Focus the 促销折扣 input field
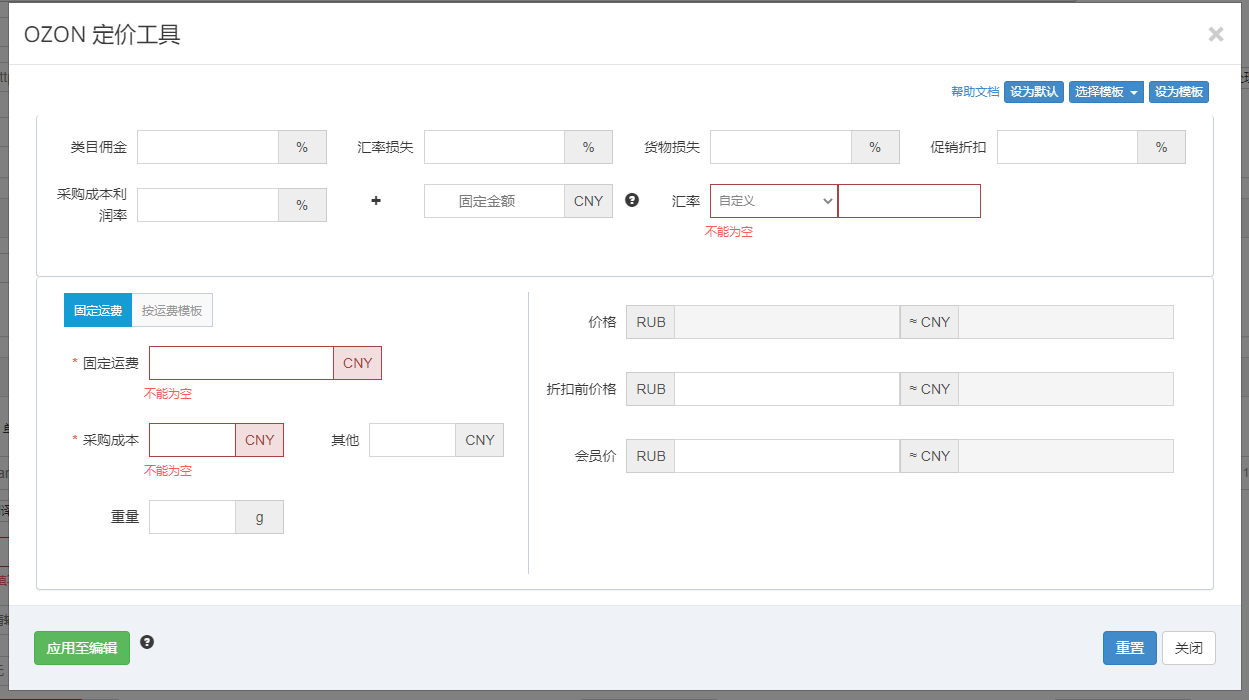1249x700 pixels. 1067,147
